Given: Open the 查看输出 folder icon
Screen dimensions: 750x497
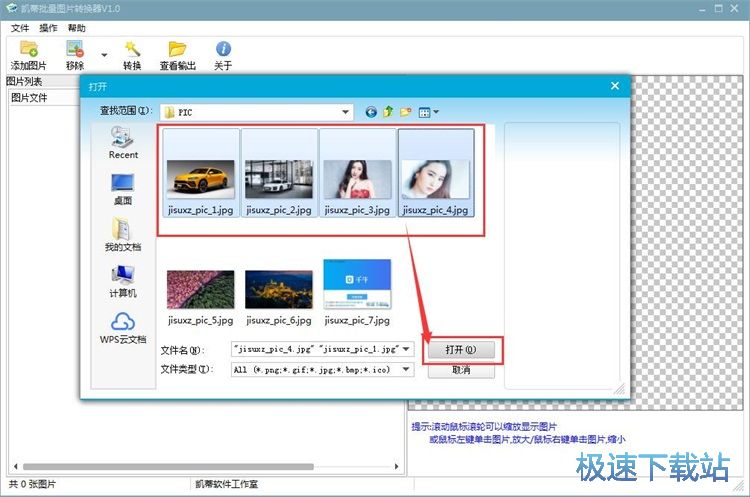Looking at the screenshot, I should pos(177,49).
